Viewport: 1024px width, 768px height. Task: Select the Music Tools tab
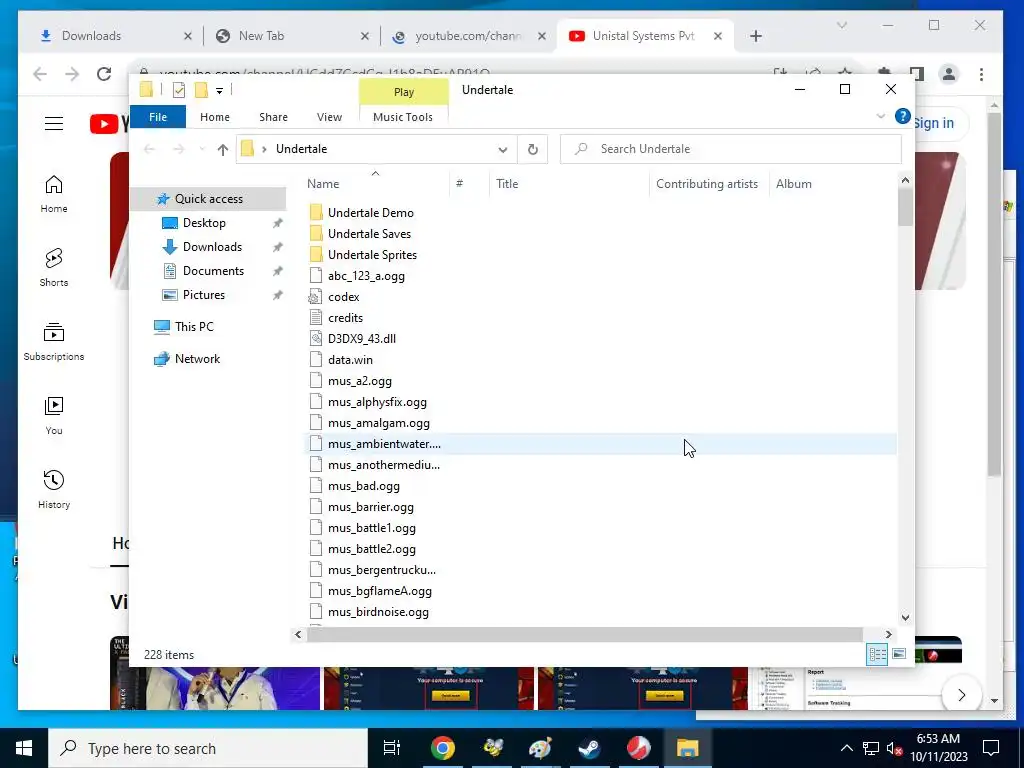[x=403, y=117]
